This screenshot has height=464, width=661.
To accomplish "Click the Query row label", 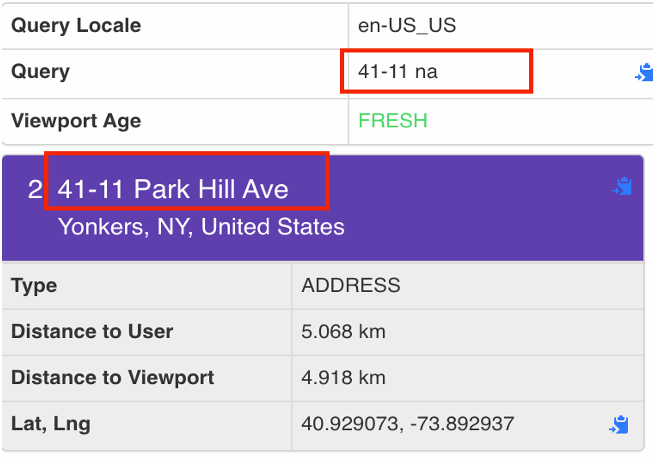I will pyautogui.click(x=41, y=72).
